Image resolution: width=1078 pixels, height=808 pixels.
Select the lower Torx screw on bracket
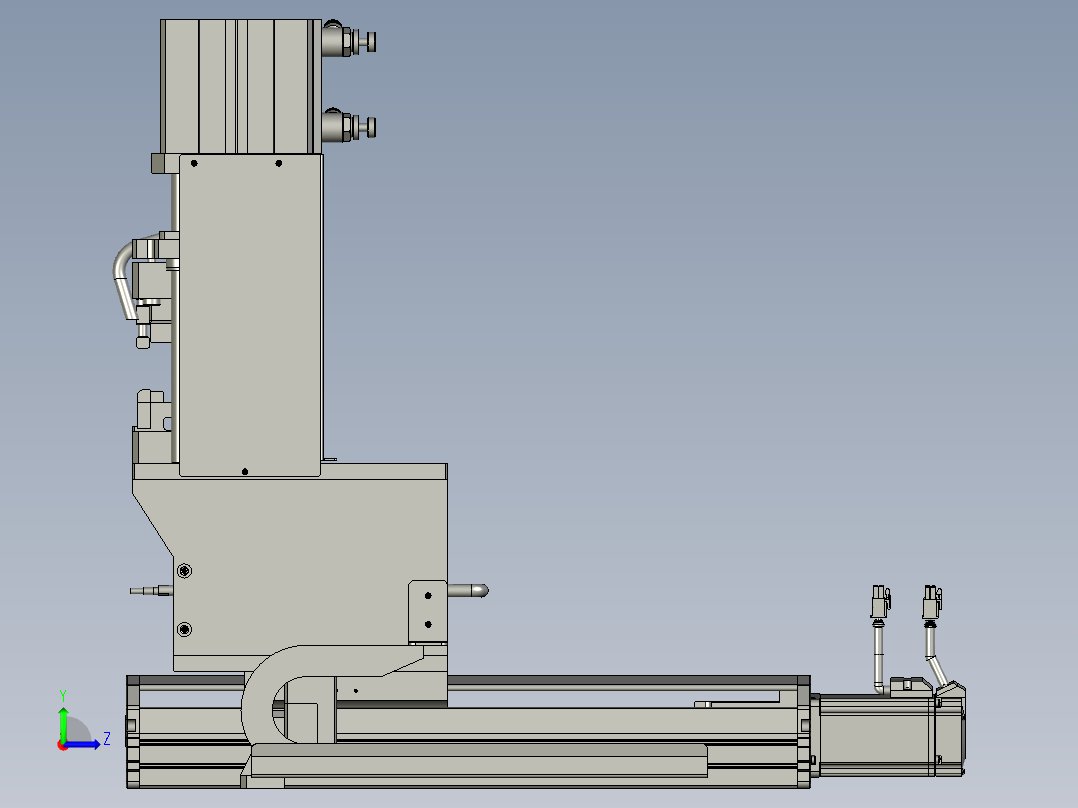(184, 629)
